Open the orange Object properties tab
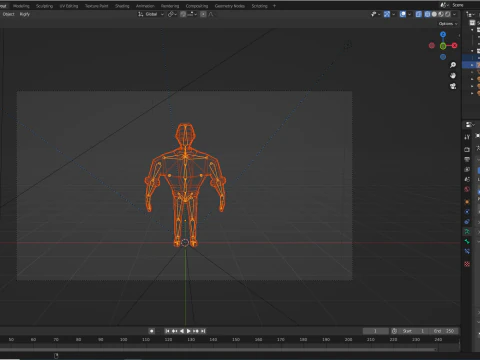 pos(467,202)
